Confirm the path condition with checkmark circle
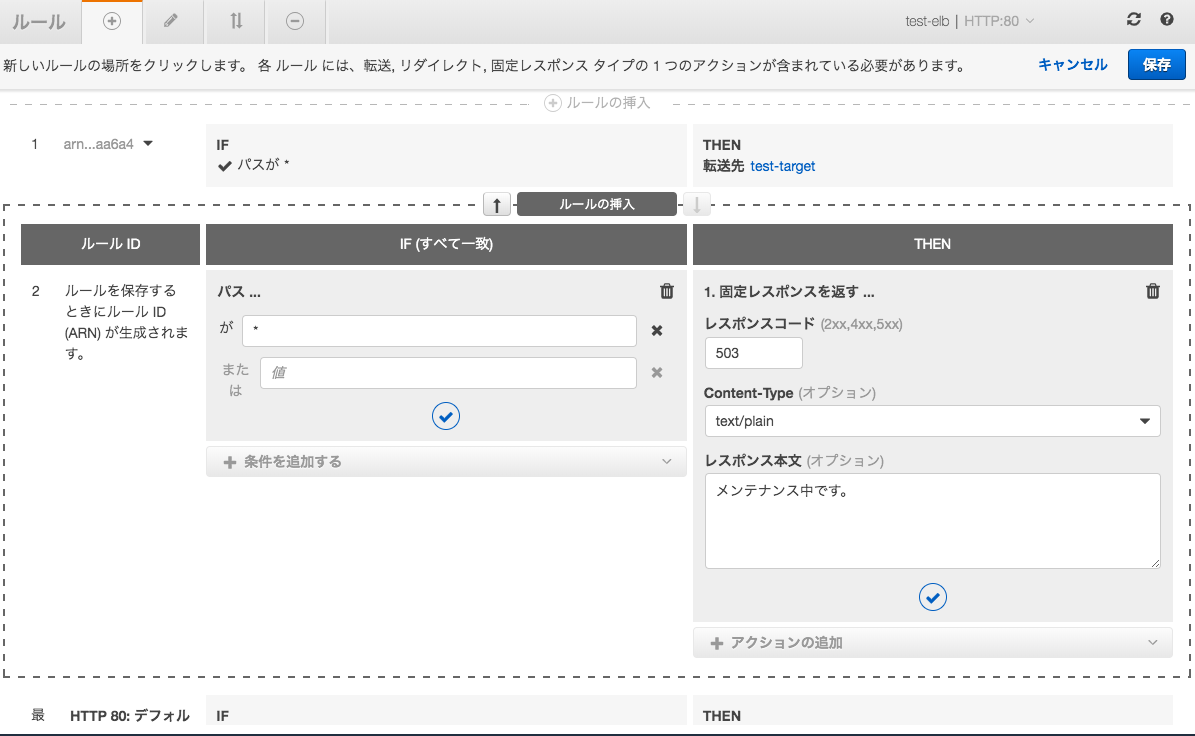The height and width of the screenshot is (736, 1195). point(446,416)
